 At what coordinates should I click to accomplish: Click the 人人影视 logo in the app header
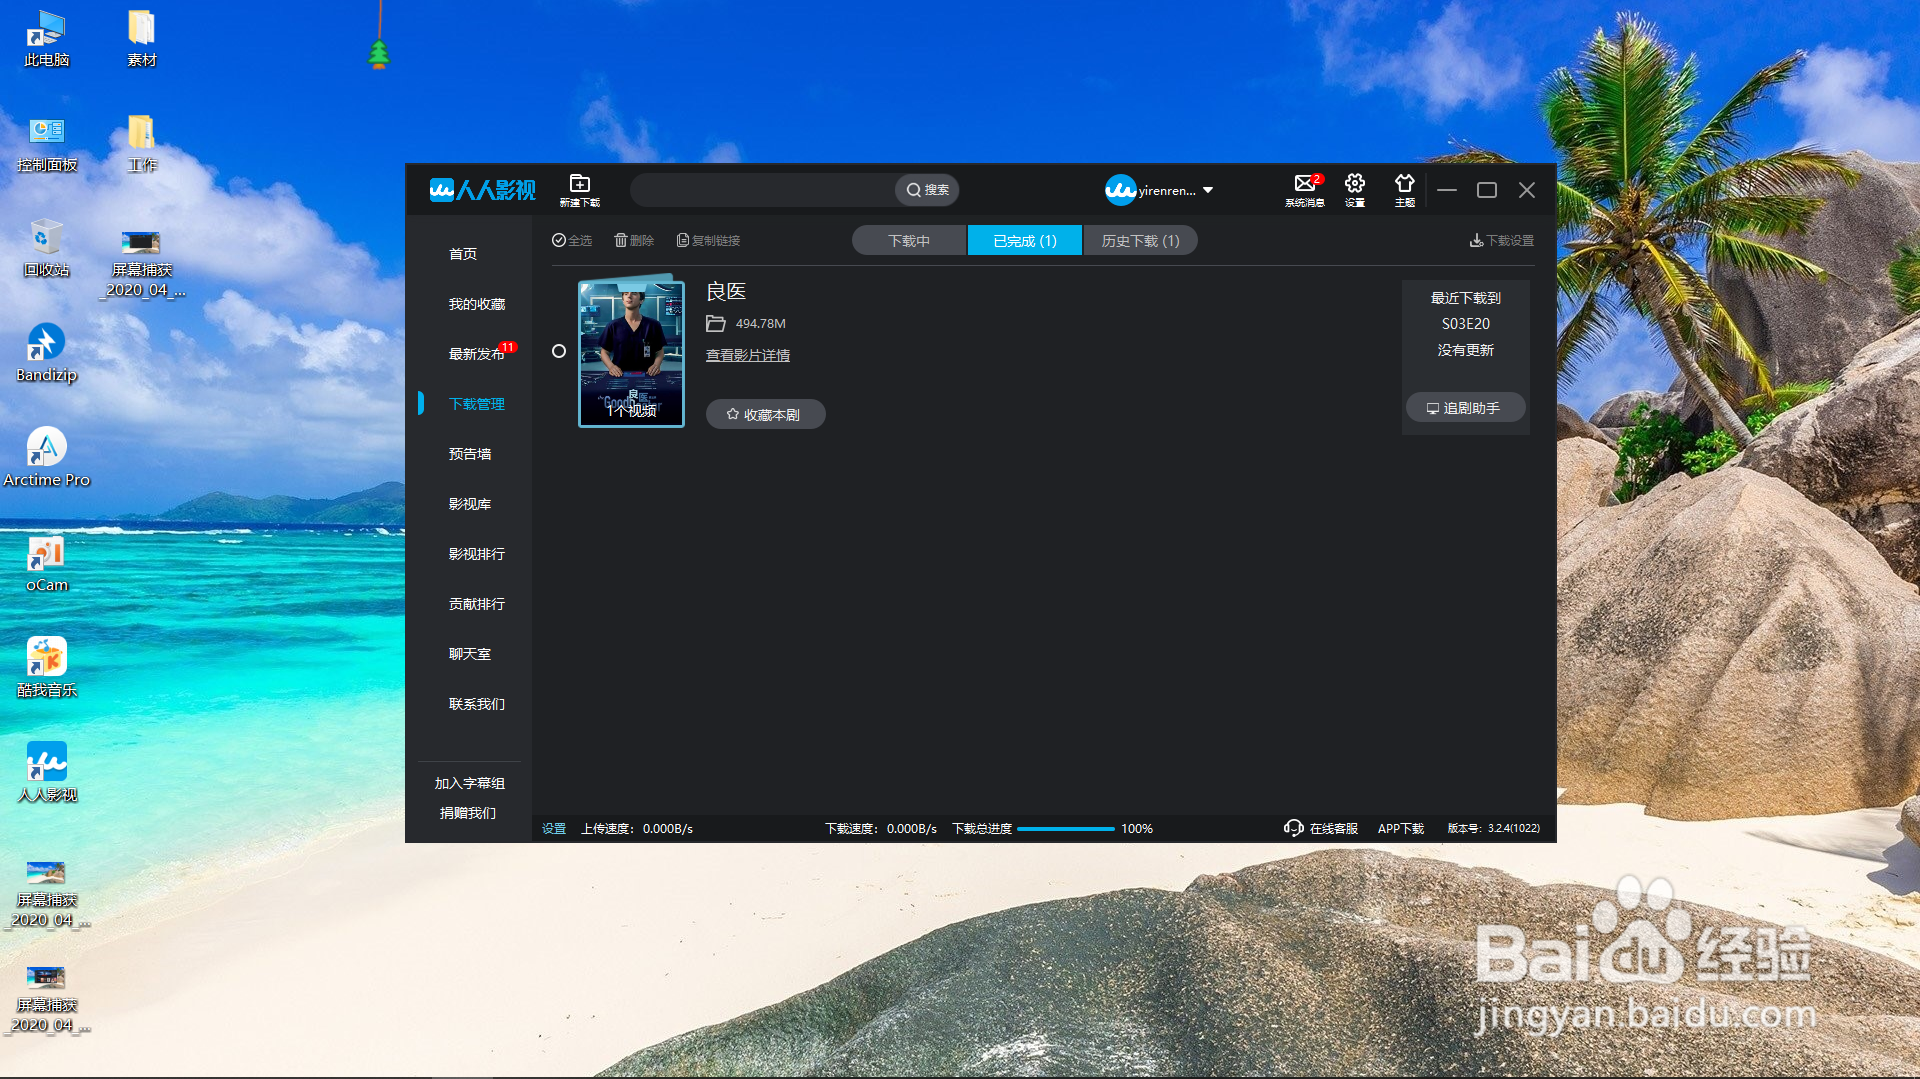483,190
